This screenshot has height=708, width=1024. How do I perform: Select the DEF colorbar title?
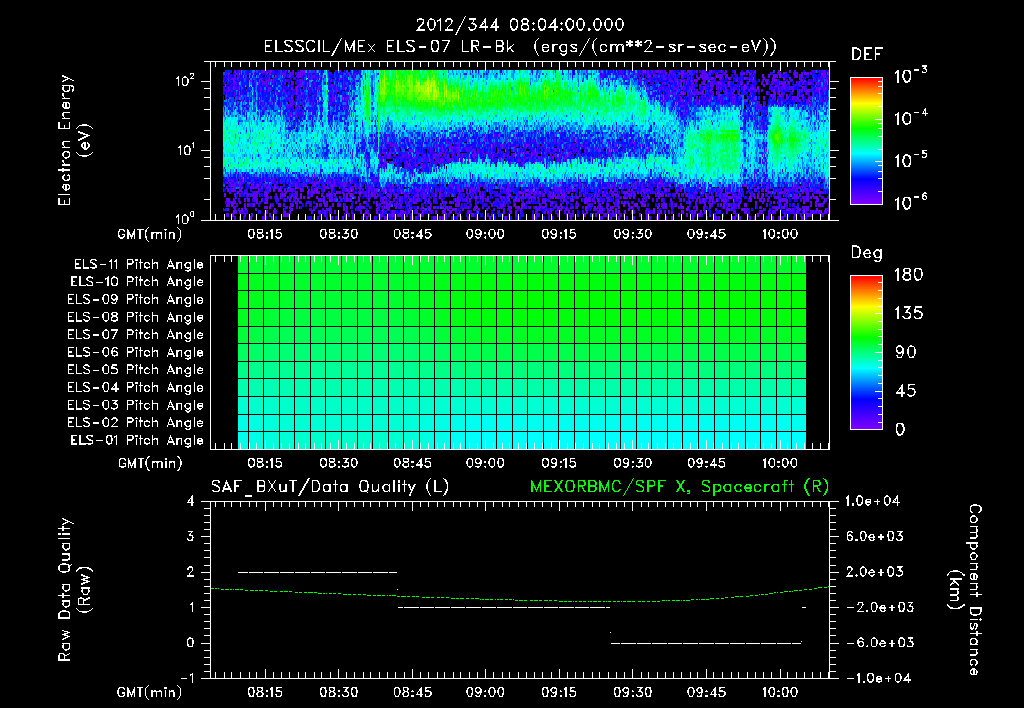pyautogui.click(x=866, y=54)
